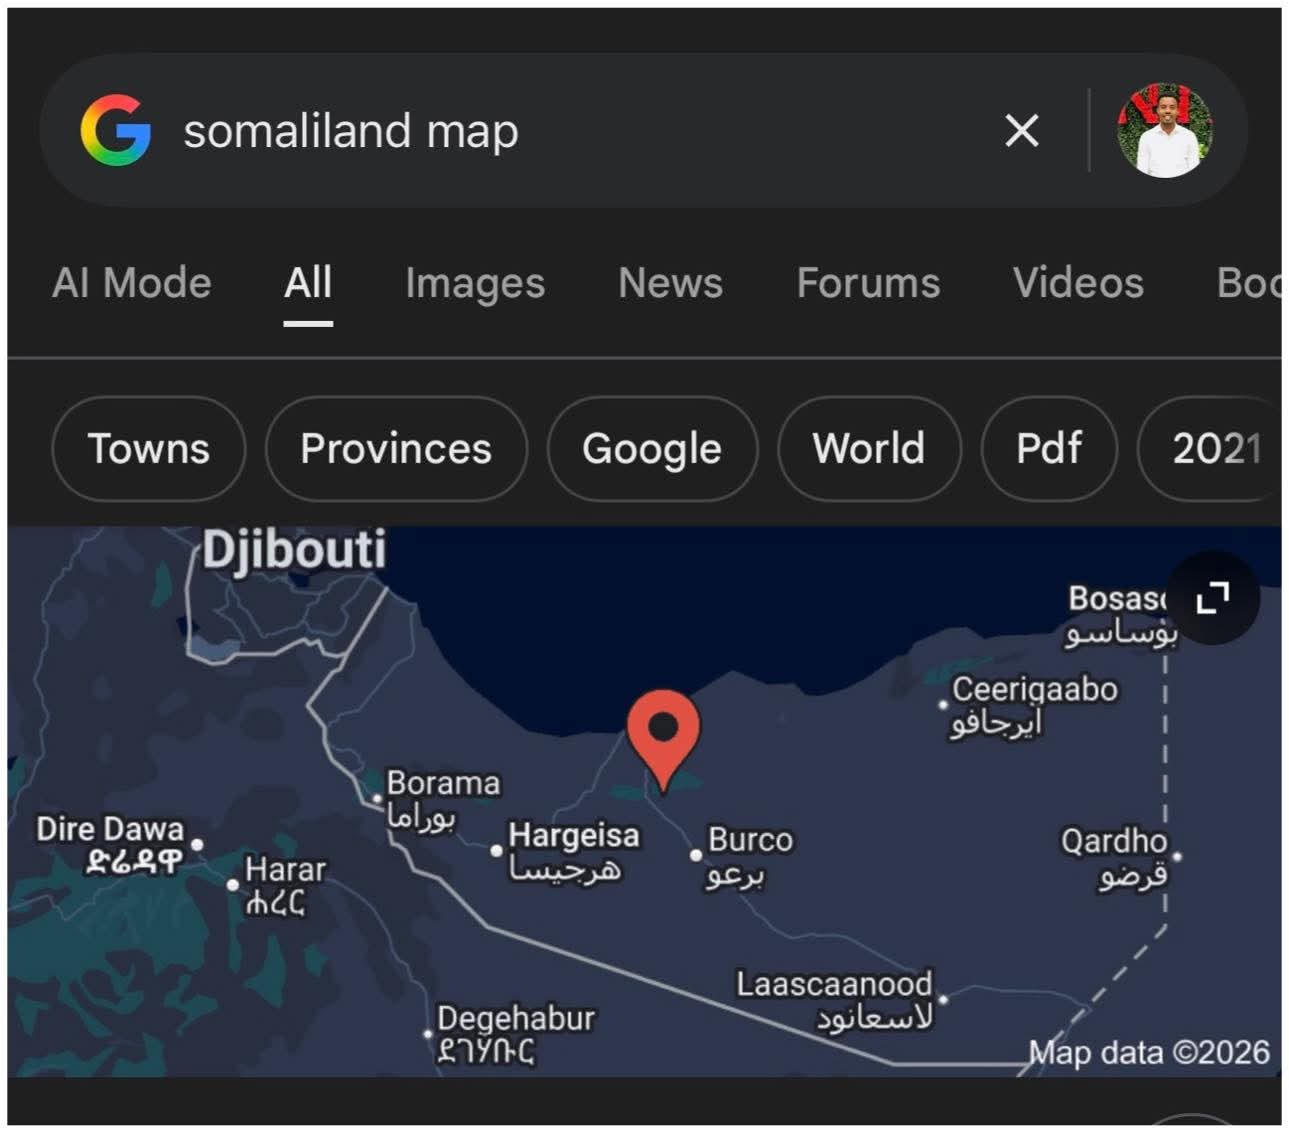This screenshot has height=1134, width=1289.
Task: Activate the Pdf filter chip
Action: pyautogui.click(x=1048, y=449)
